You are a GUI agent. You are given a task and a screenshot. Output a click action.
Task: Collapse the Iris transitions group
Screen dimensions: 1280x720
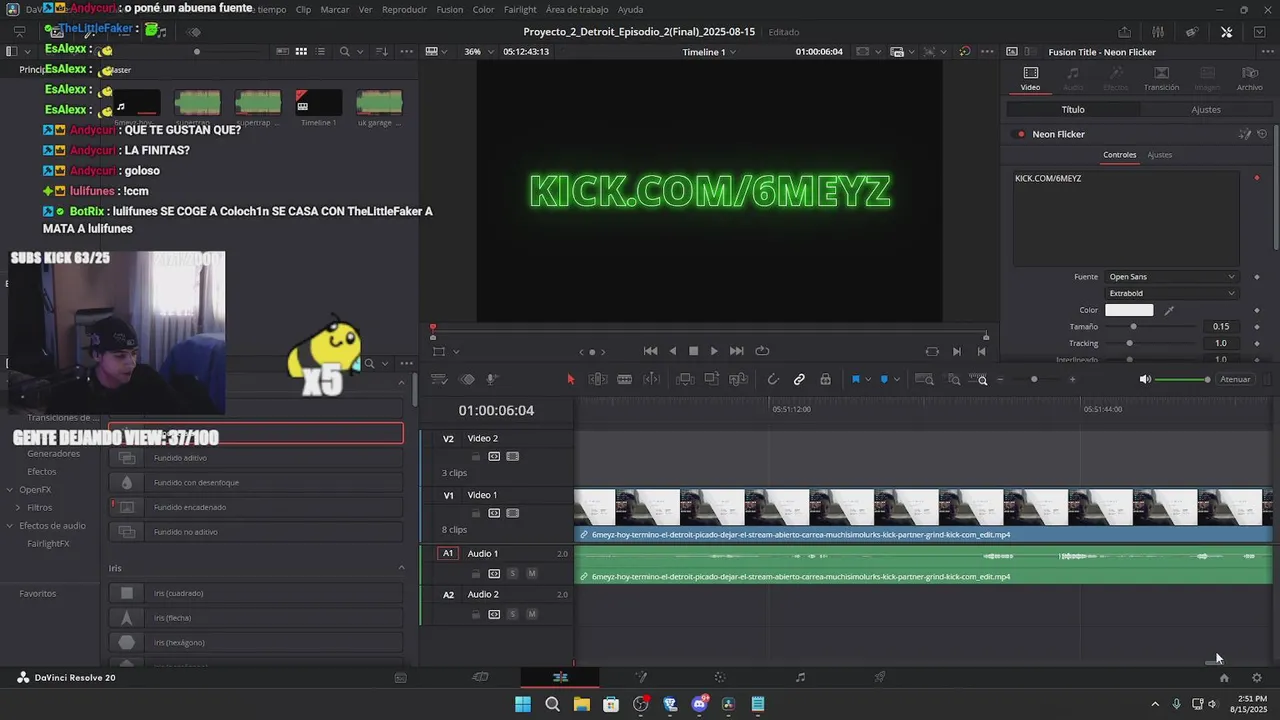(401, 568)
